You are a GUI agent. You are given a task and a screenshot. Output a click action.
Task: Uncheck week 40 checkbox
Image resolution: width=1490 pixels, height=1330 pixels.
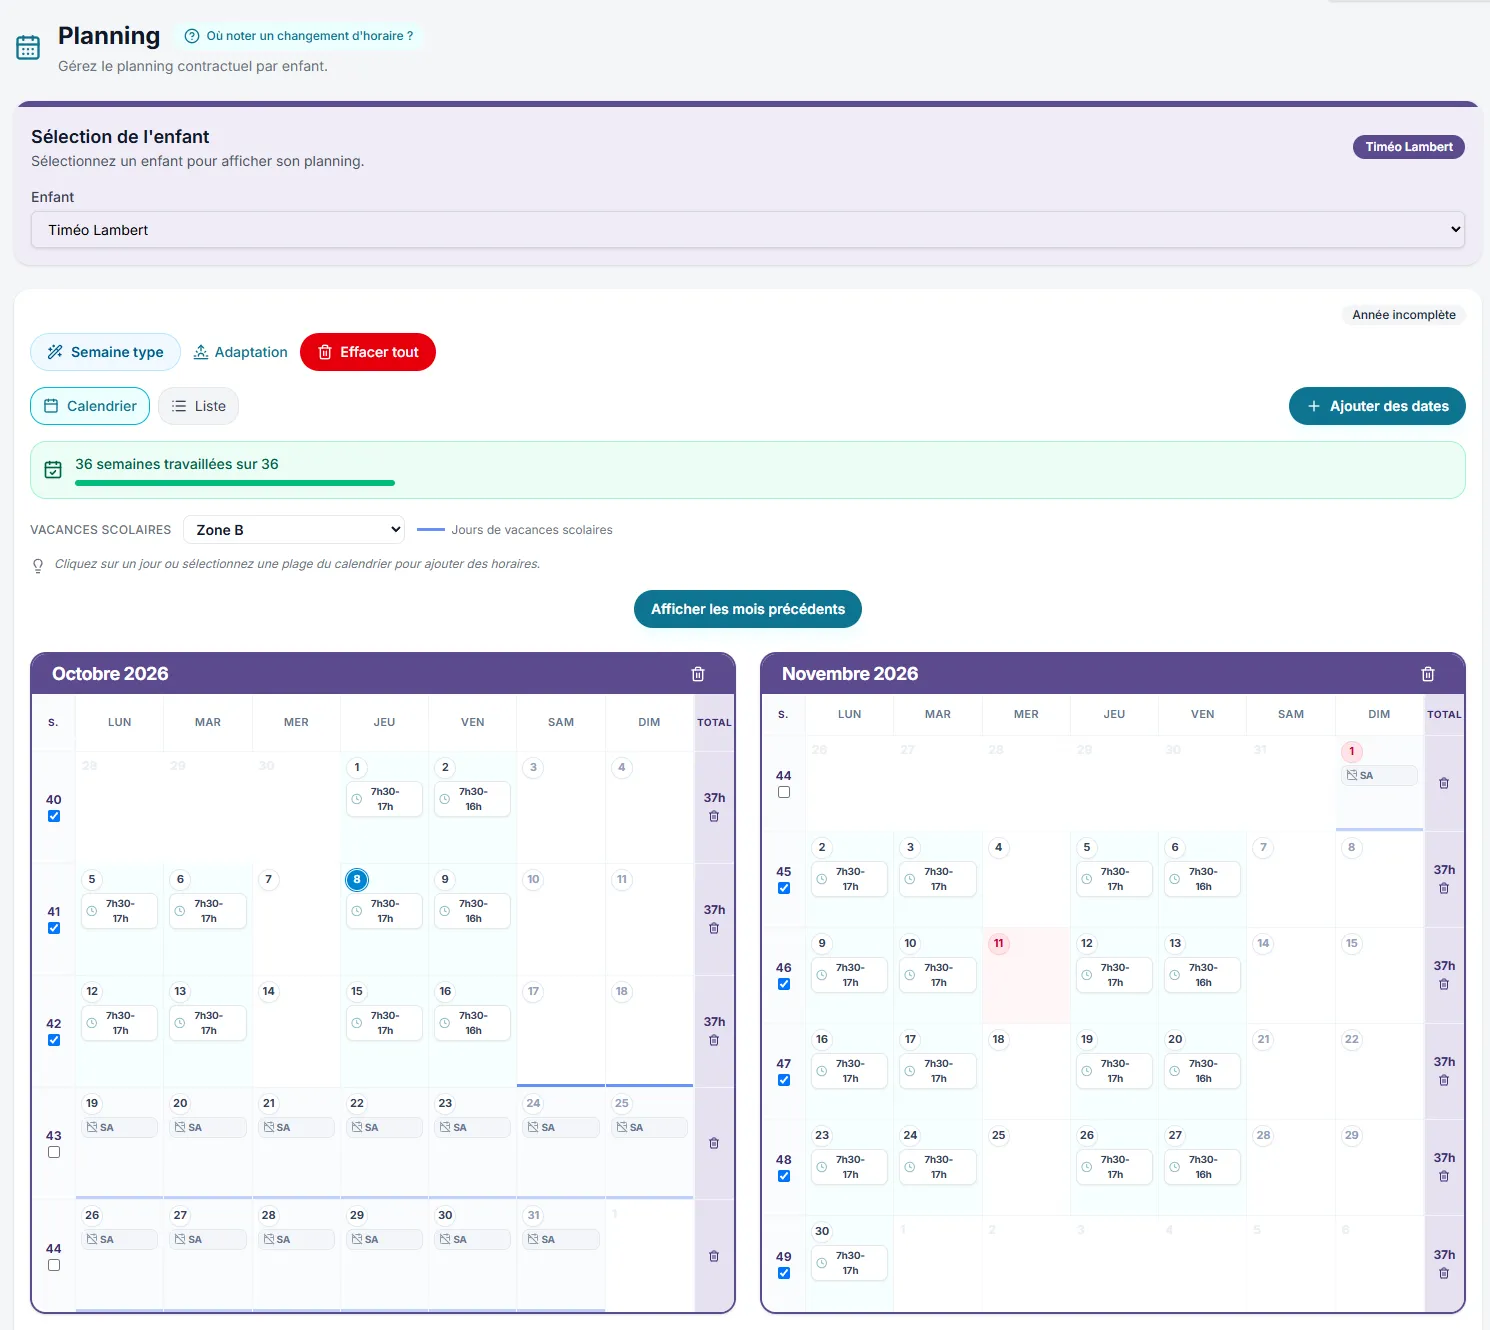coord(54,816)
